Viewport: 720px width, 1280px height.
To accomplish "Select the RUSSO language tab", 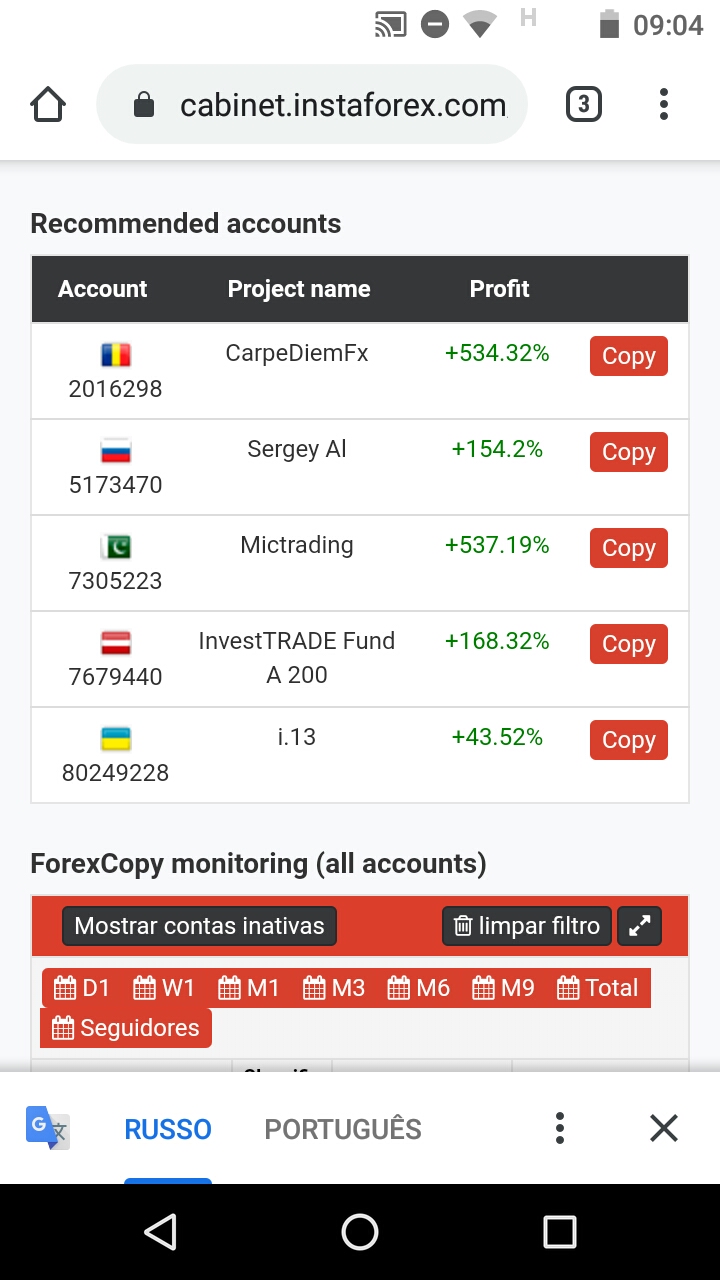I will [168, 1129].
